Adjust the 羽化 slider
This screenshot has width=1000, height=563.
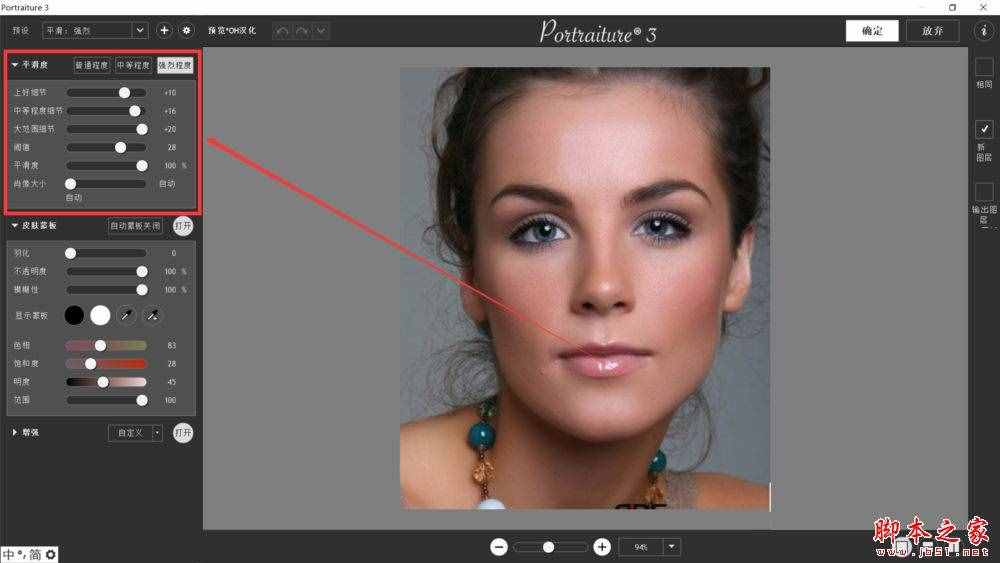tap(107, 253)
